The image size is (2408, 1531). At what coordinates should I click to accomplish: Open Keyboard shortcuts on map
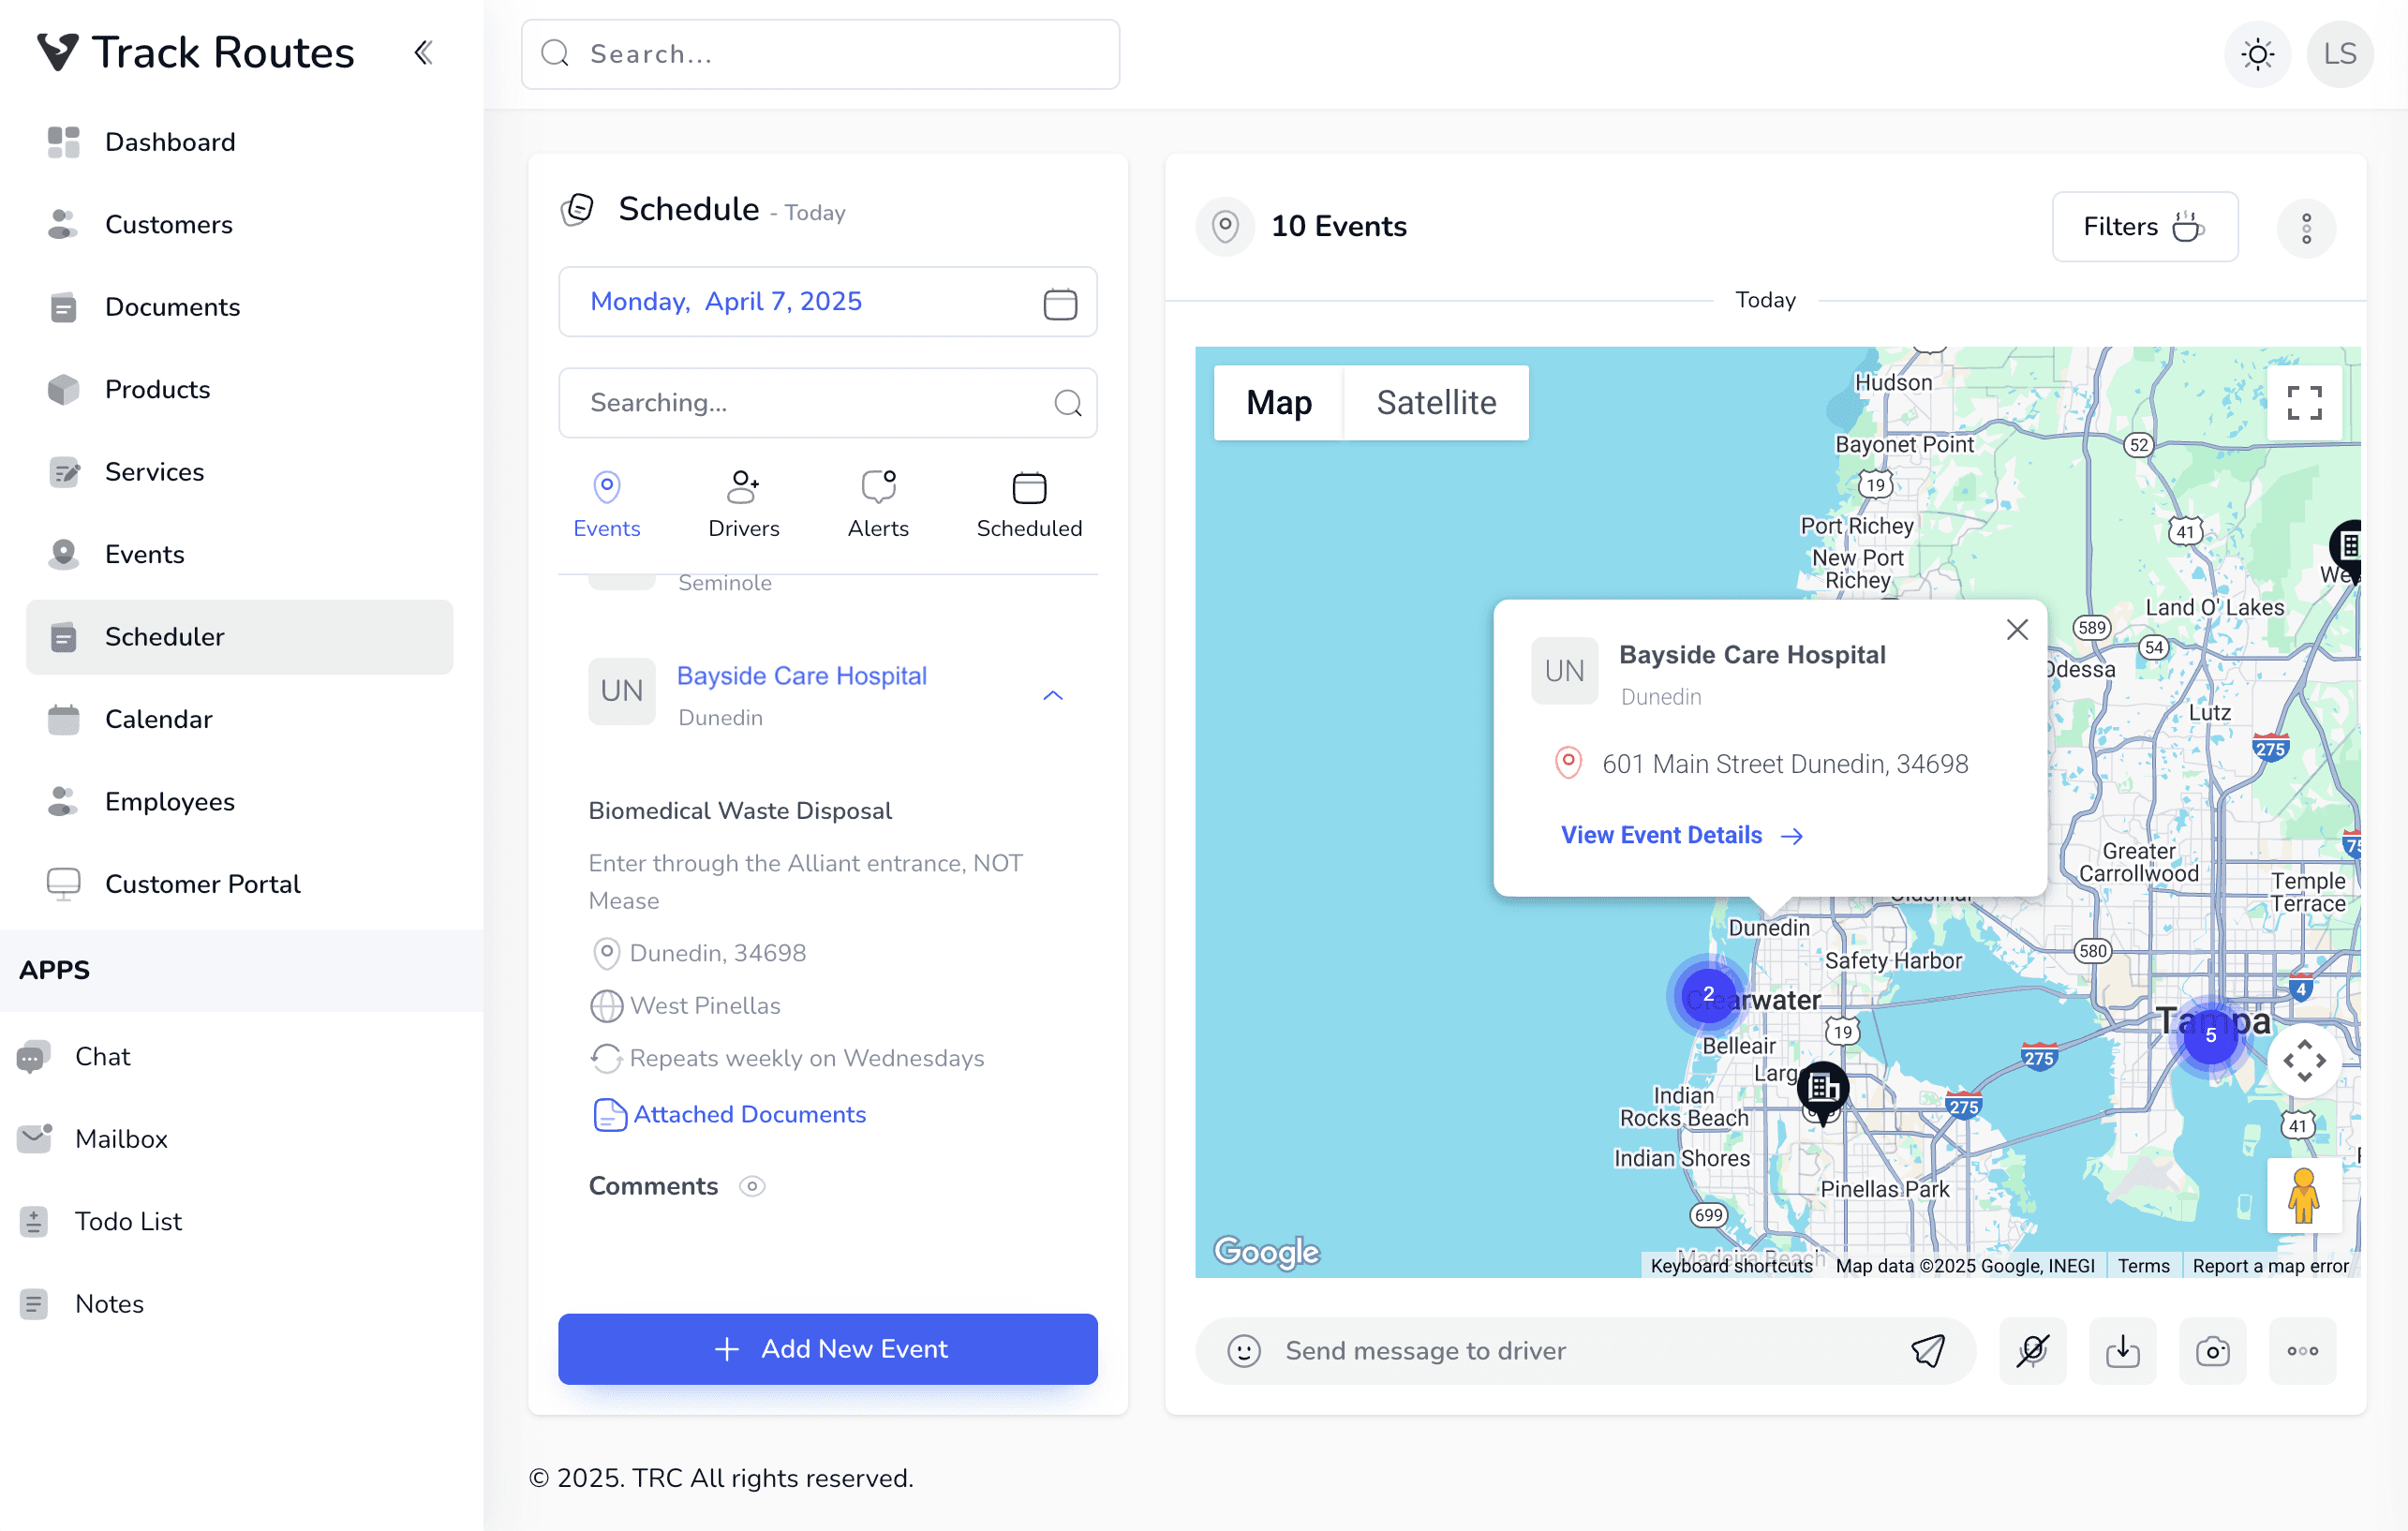[1731, 1265]
